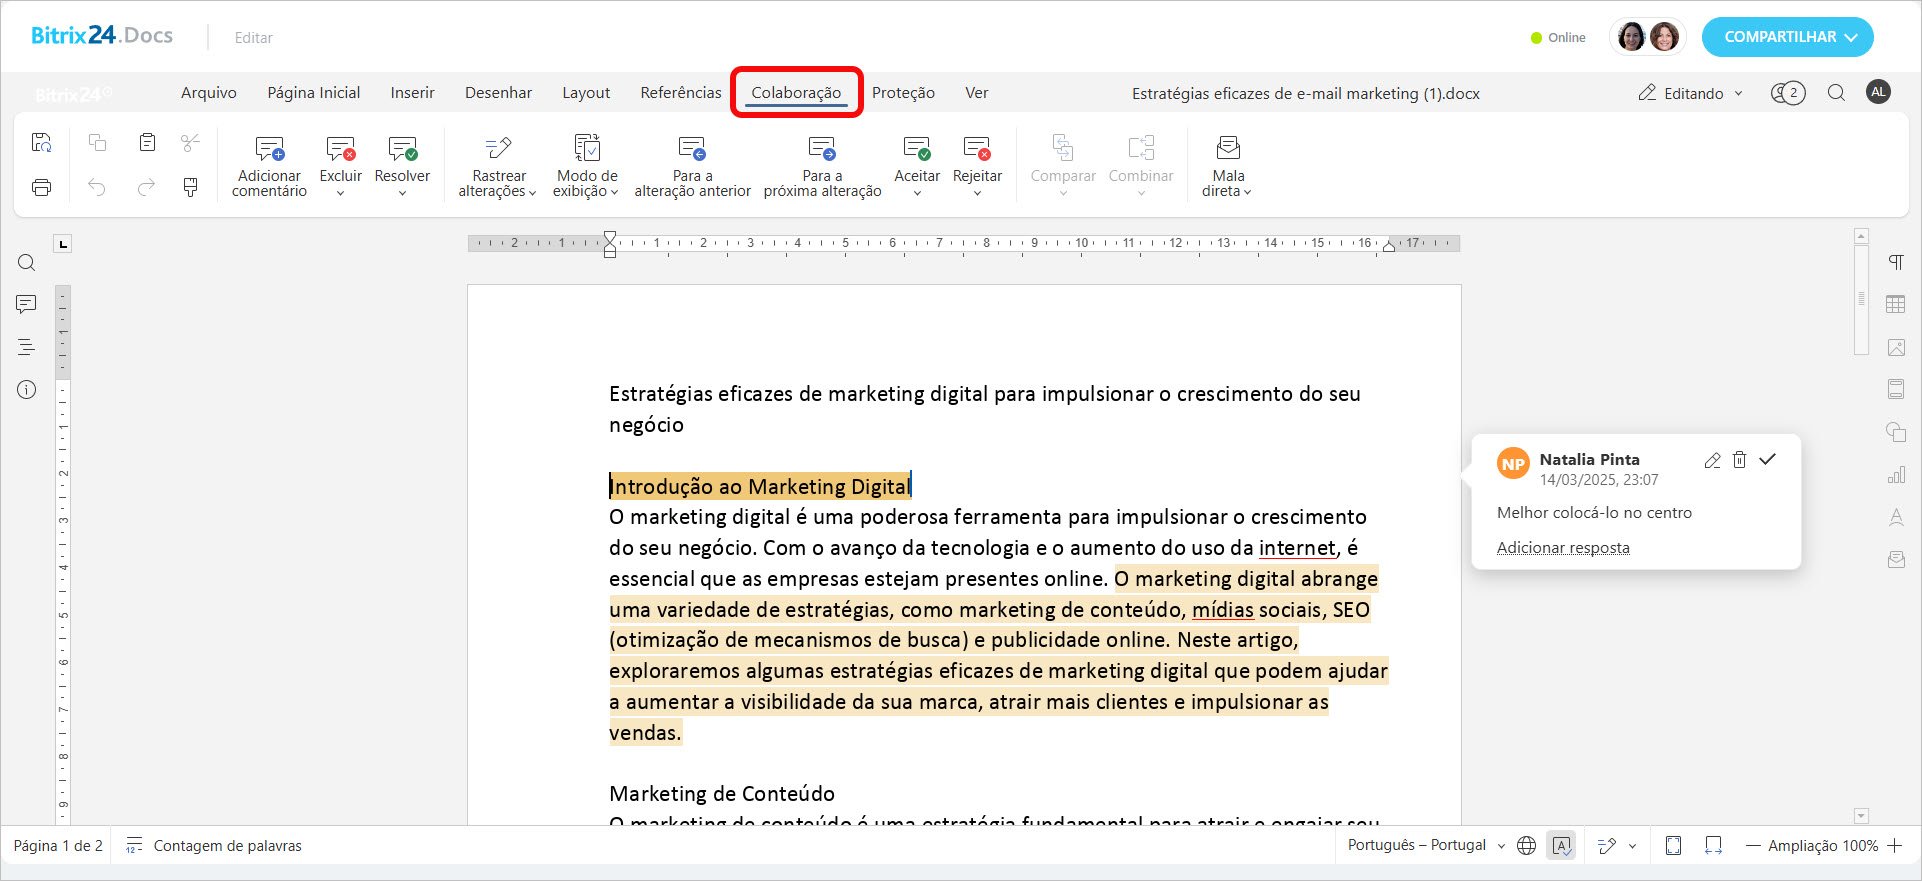The height and width of the screenshot is (881, 1922).
Task: Go to the next change
Action: 822,150
